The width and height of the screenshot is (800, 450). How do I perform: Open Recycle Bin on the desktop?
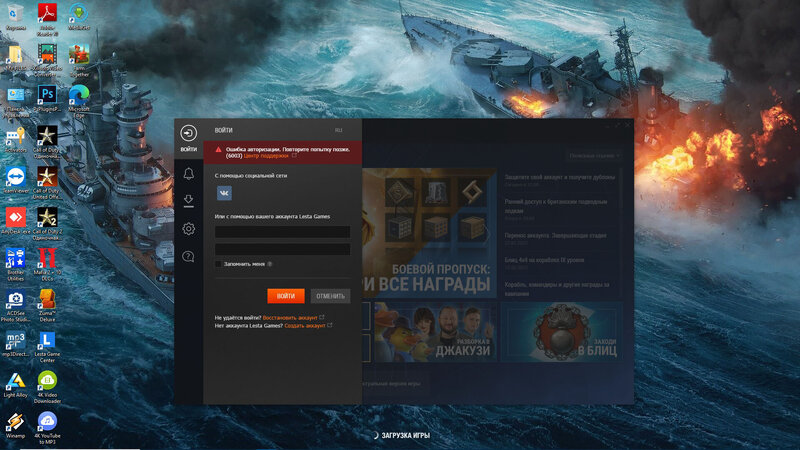(x=15, y=16)
